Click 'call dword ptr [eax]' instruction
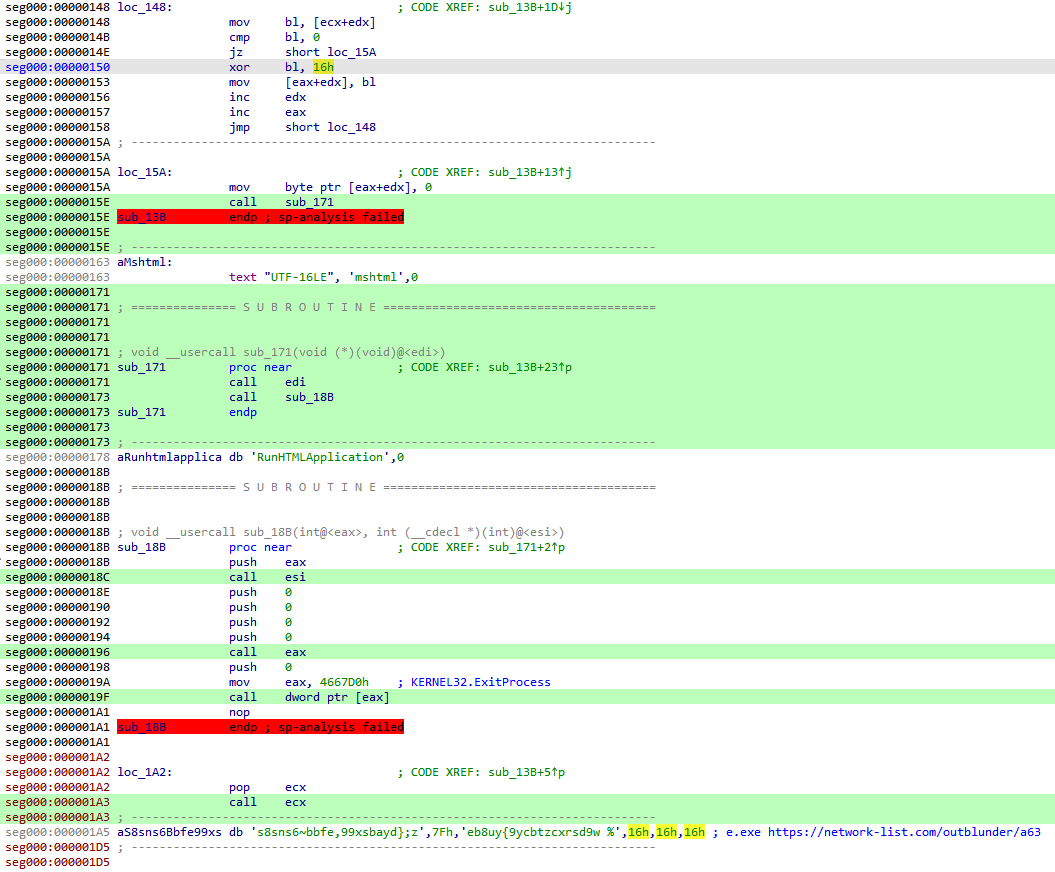This screenshot has height=872, width=1055. 309,698
